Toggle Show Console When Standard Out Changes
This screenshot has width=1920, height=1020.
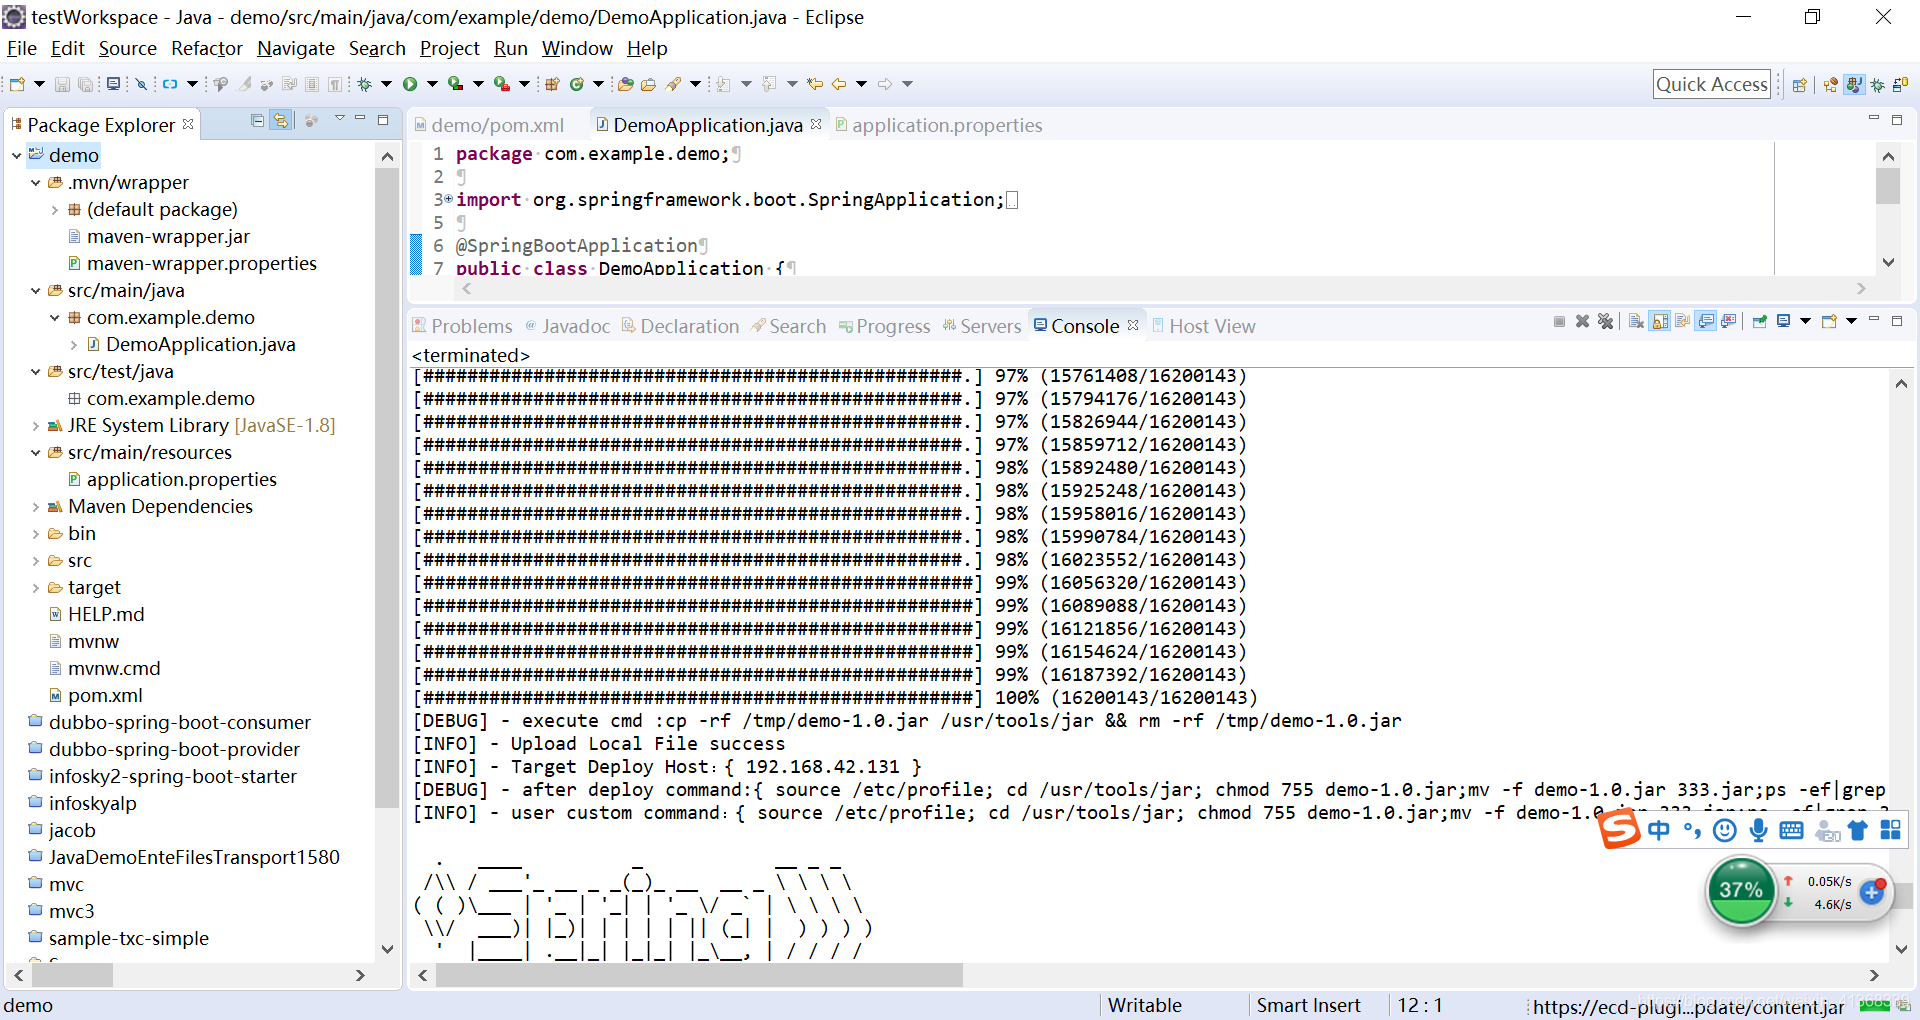pos(1706,321)
